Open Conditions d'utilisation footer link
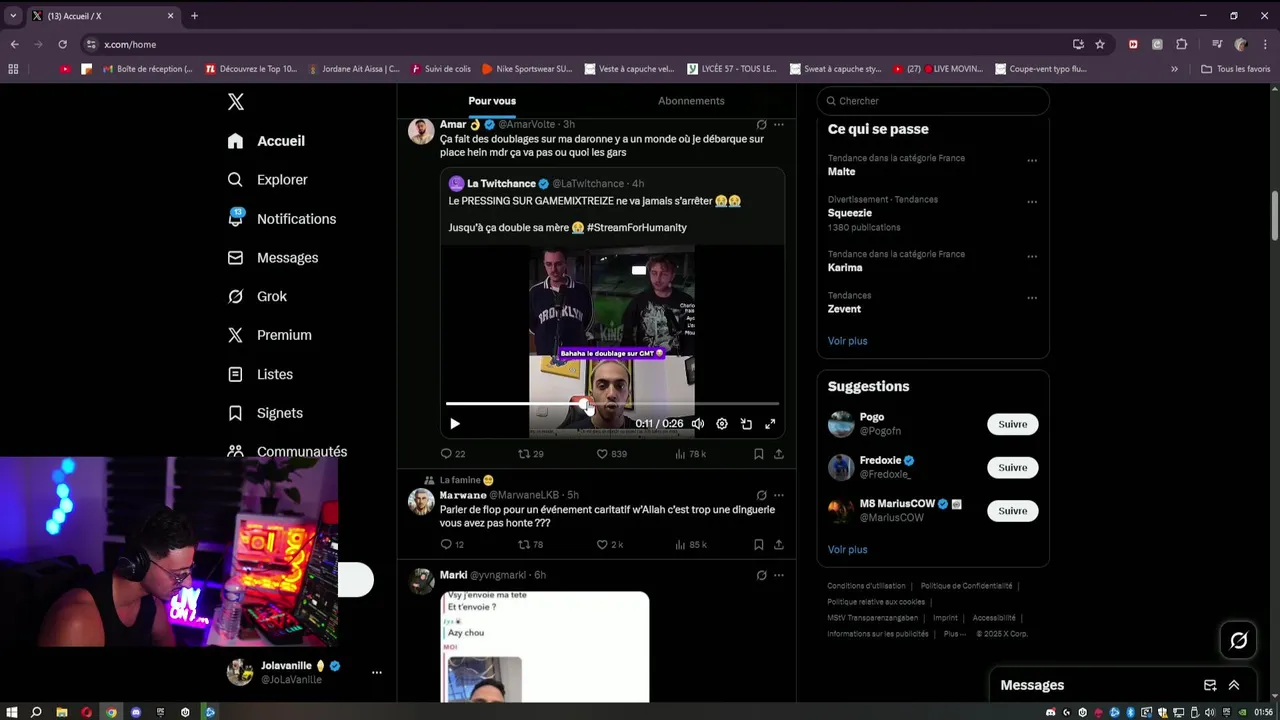Screen dimensions: 1280x720 866,586
